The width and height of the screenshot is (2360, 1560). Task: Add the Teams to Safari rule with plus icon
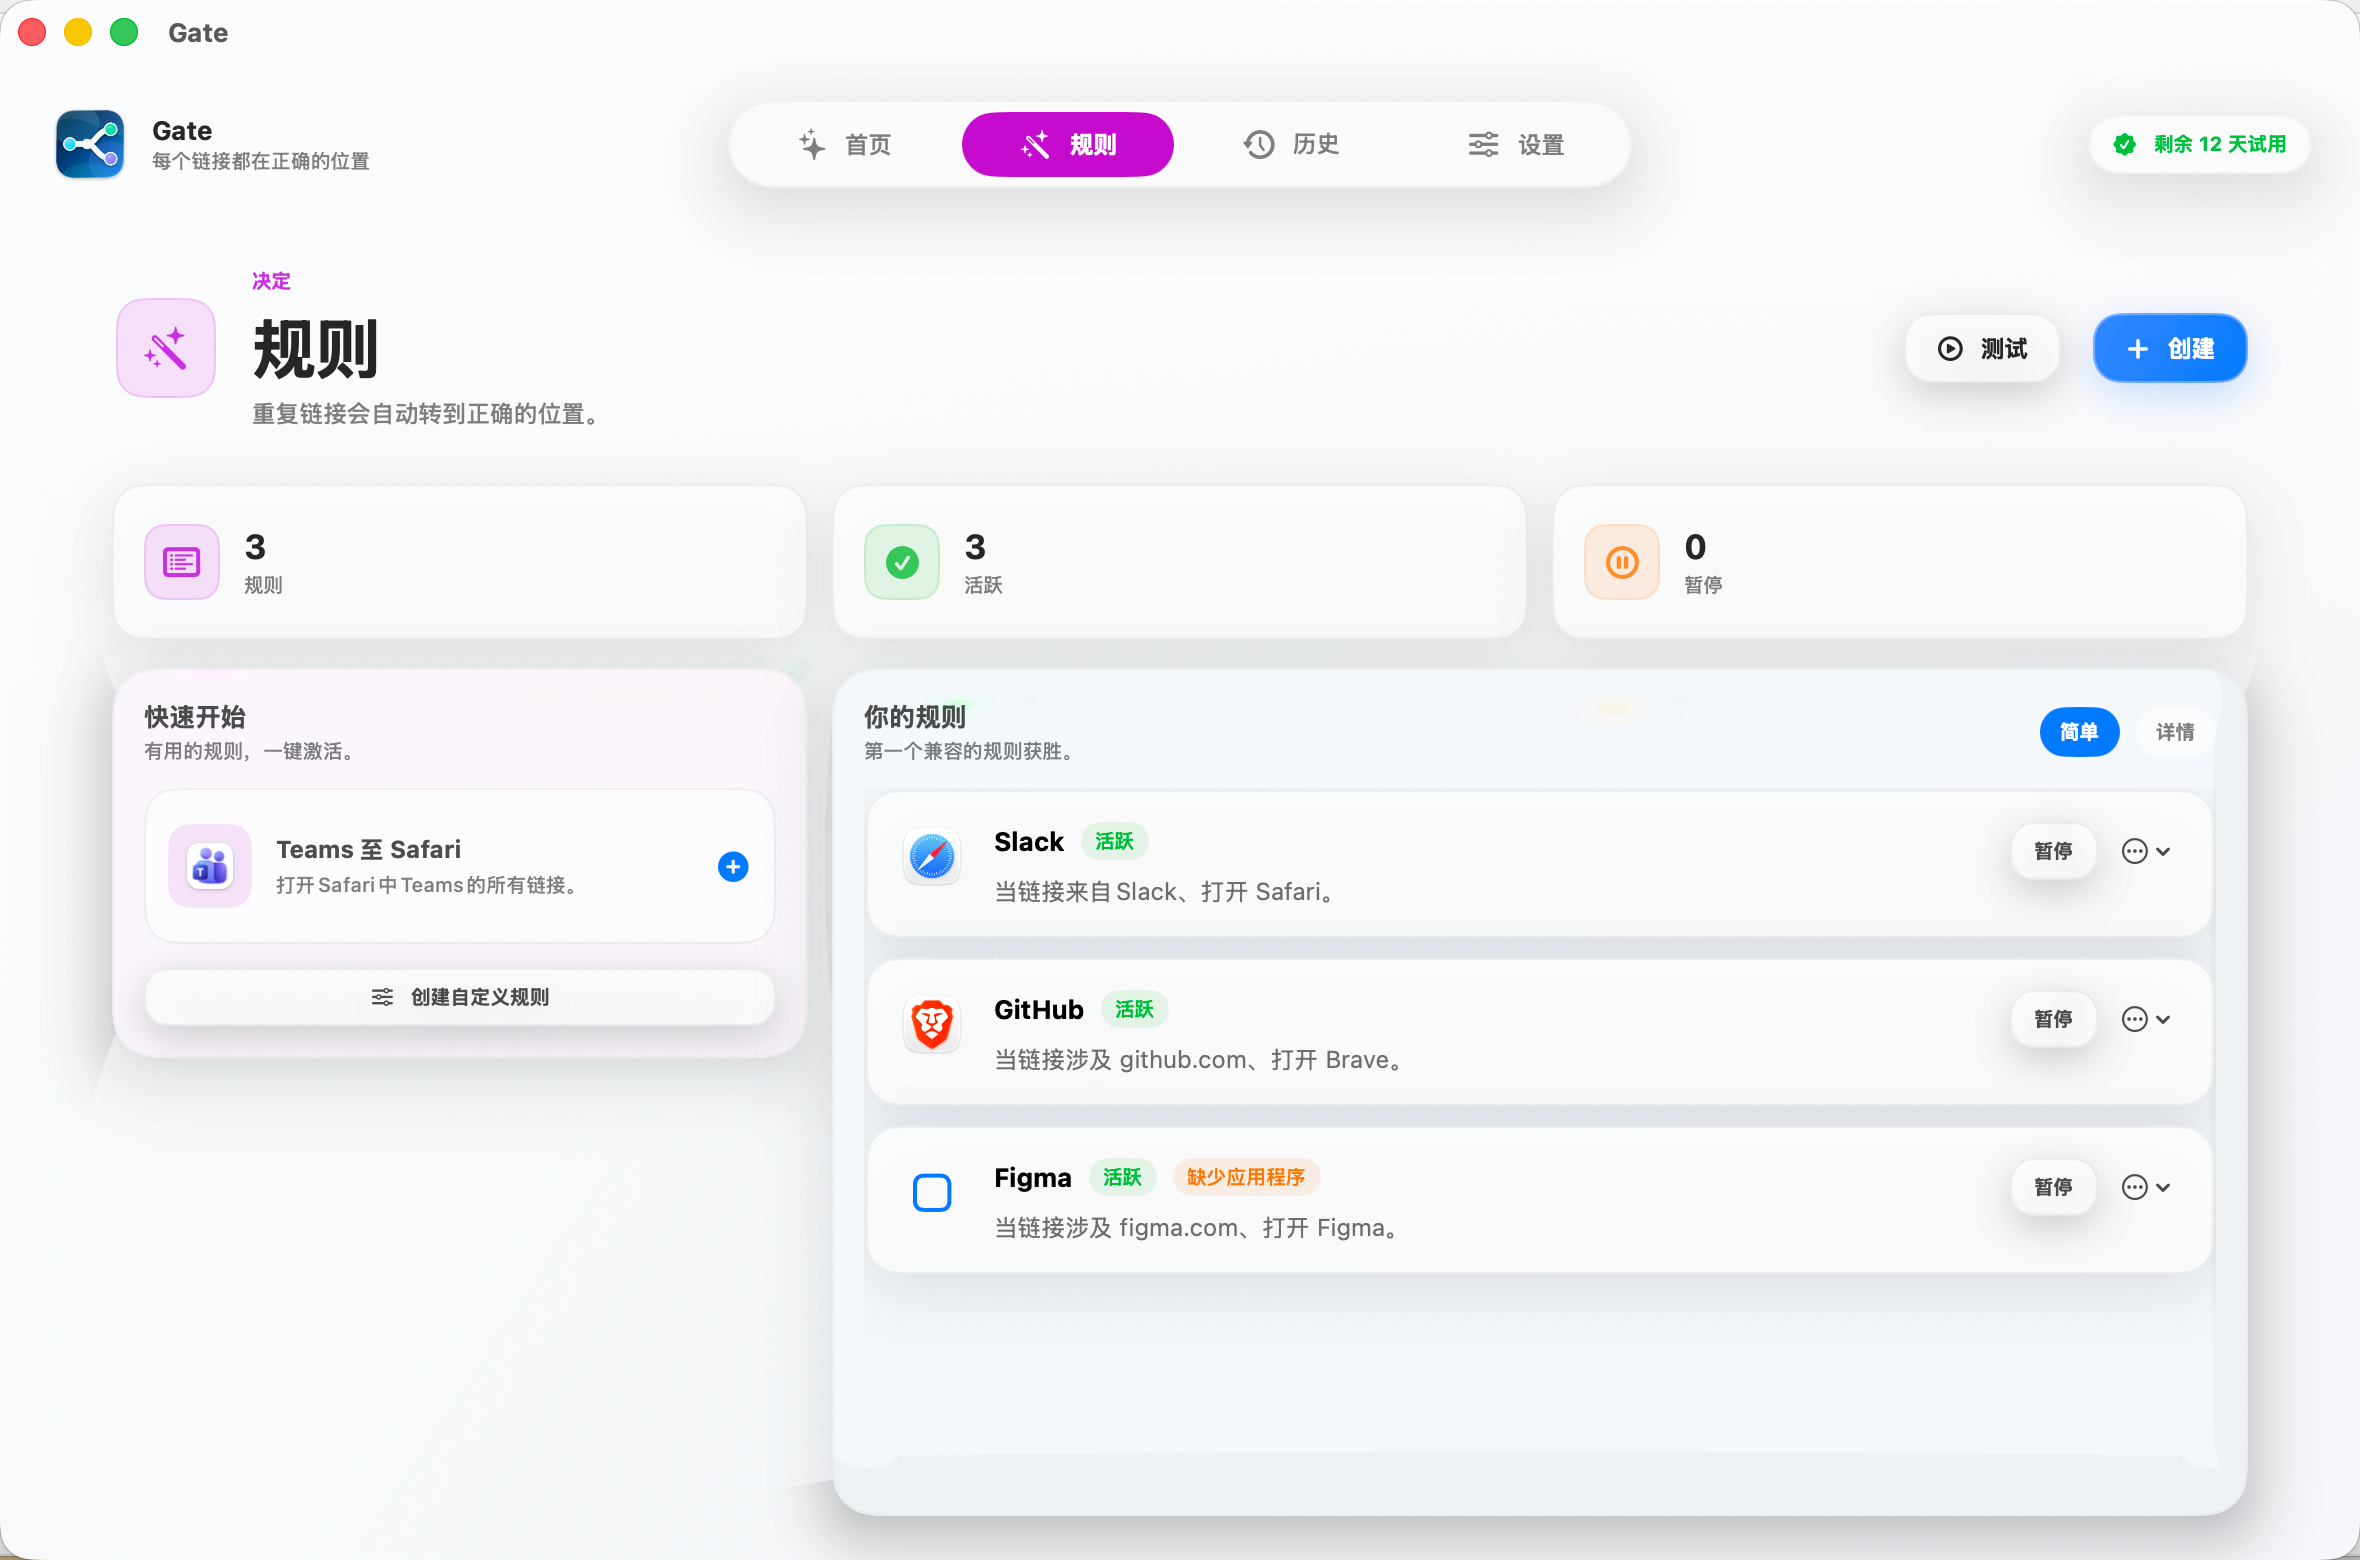[x=733, y=866]
